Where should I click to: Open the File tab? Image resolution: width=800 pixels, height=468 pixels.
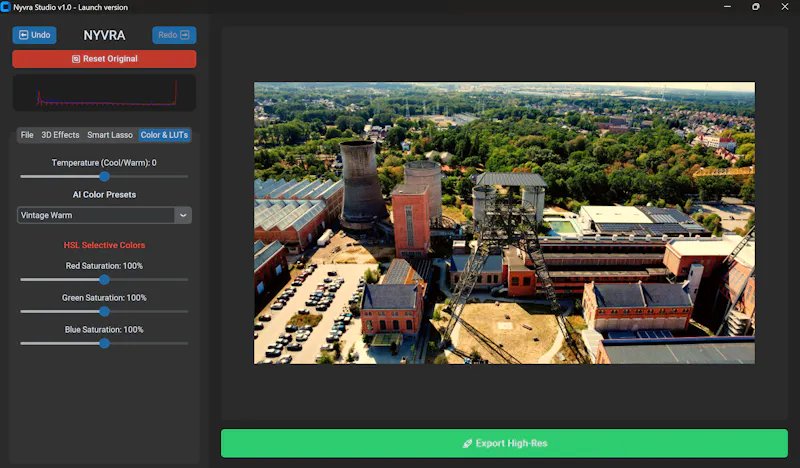click(27, 135)
